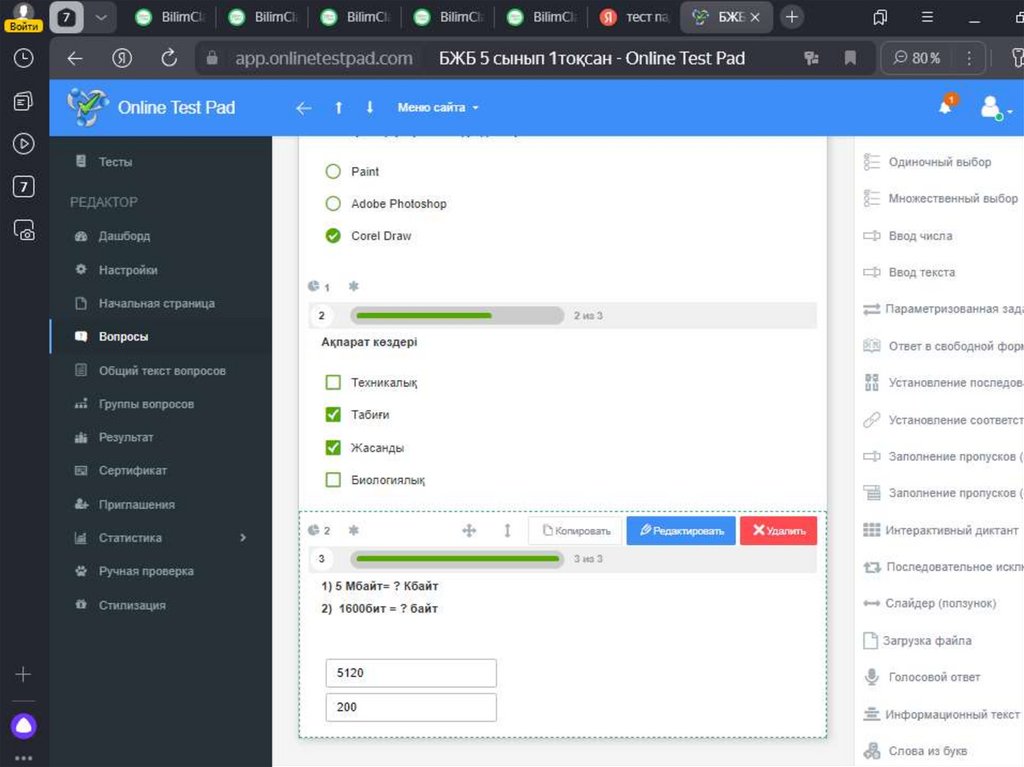Viewport: 1024px width, 767px height.
Task: Add an Интерактивный диктант question type
Action: click(x=940, y=530)
